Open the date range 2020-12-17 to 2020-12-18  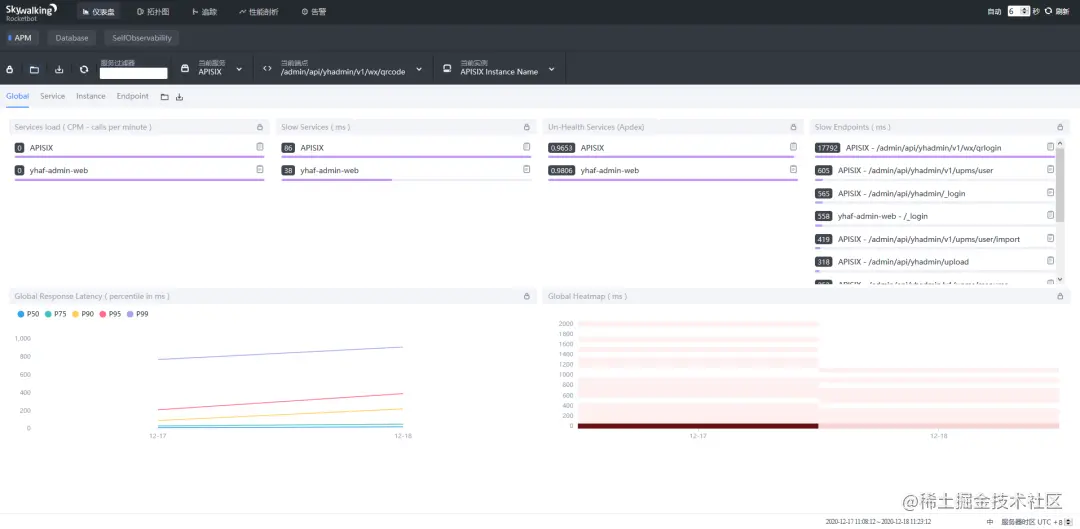click(x=878, y=521)
